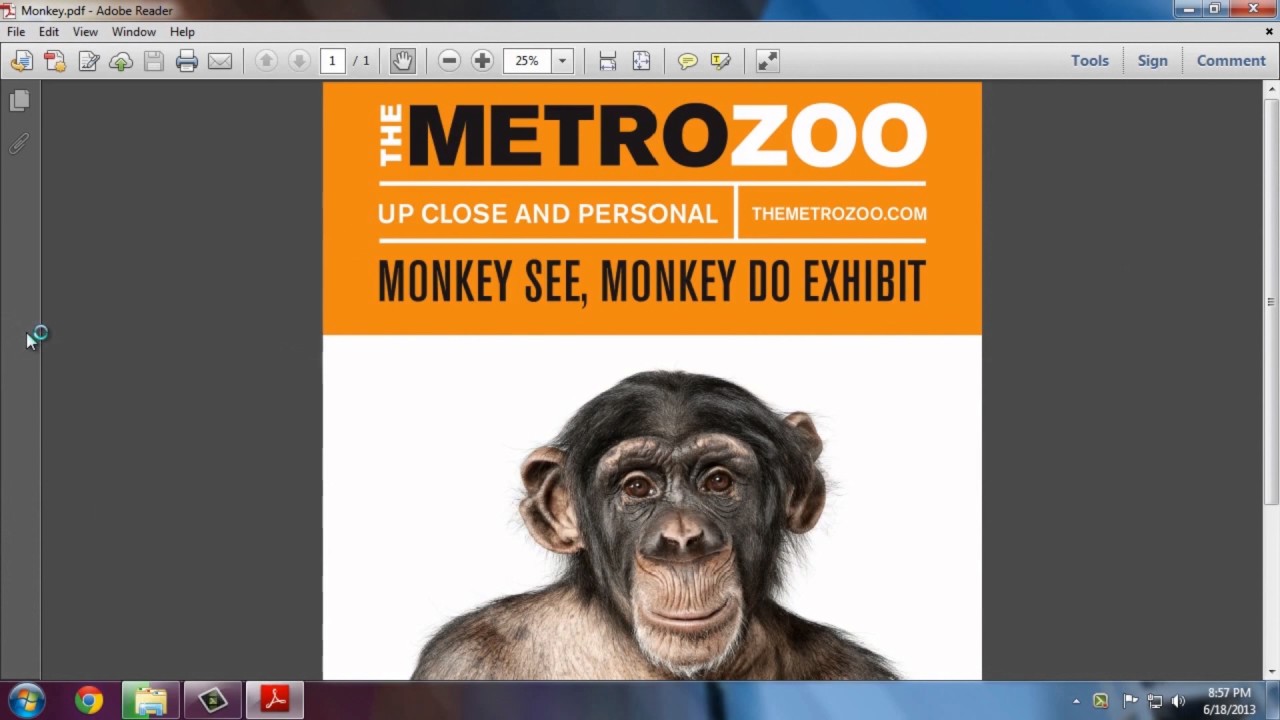1280x720 pixels.
Task: Select the highlight text tool
Action: click(x=720, y=61)
